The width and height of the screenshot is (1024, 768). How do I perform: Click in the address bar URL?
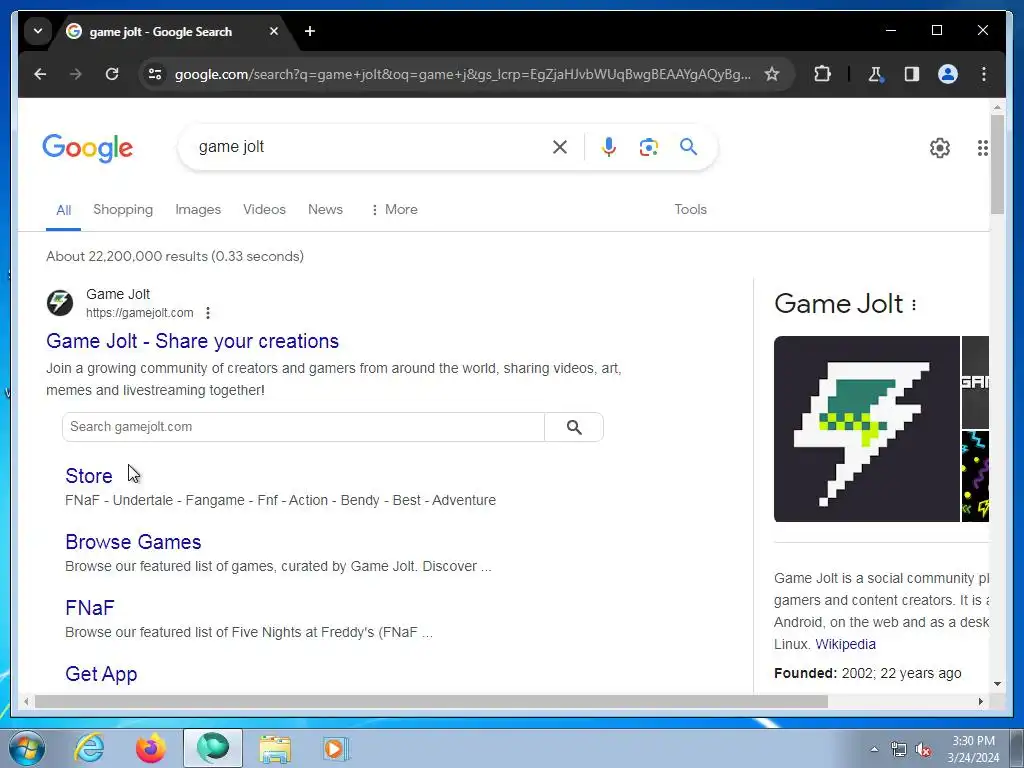click(462, 74)
